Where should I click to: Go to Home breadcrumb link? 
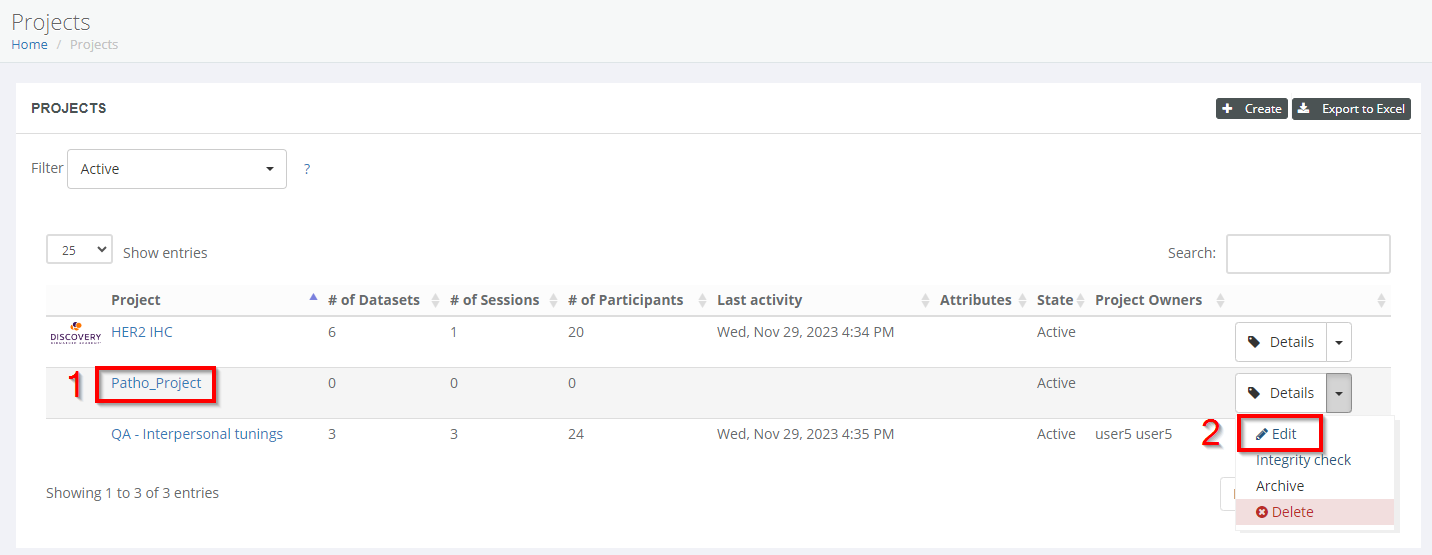[x=29, y=44]
